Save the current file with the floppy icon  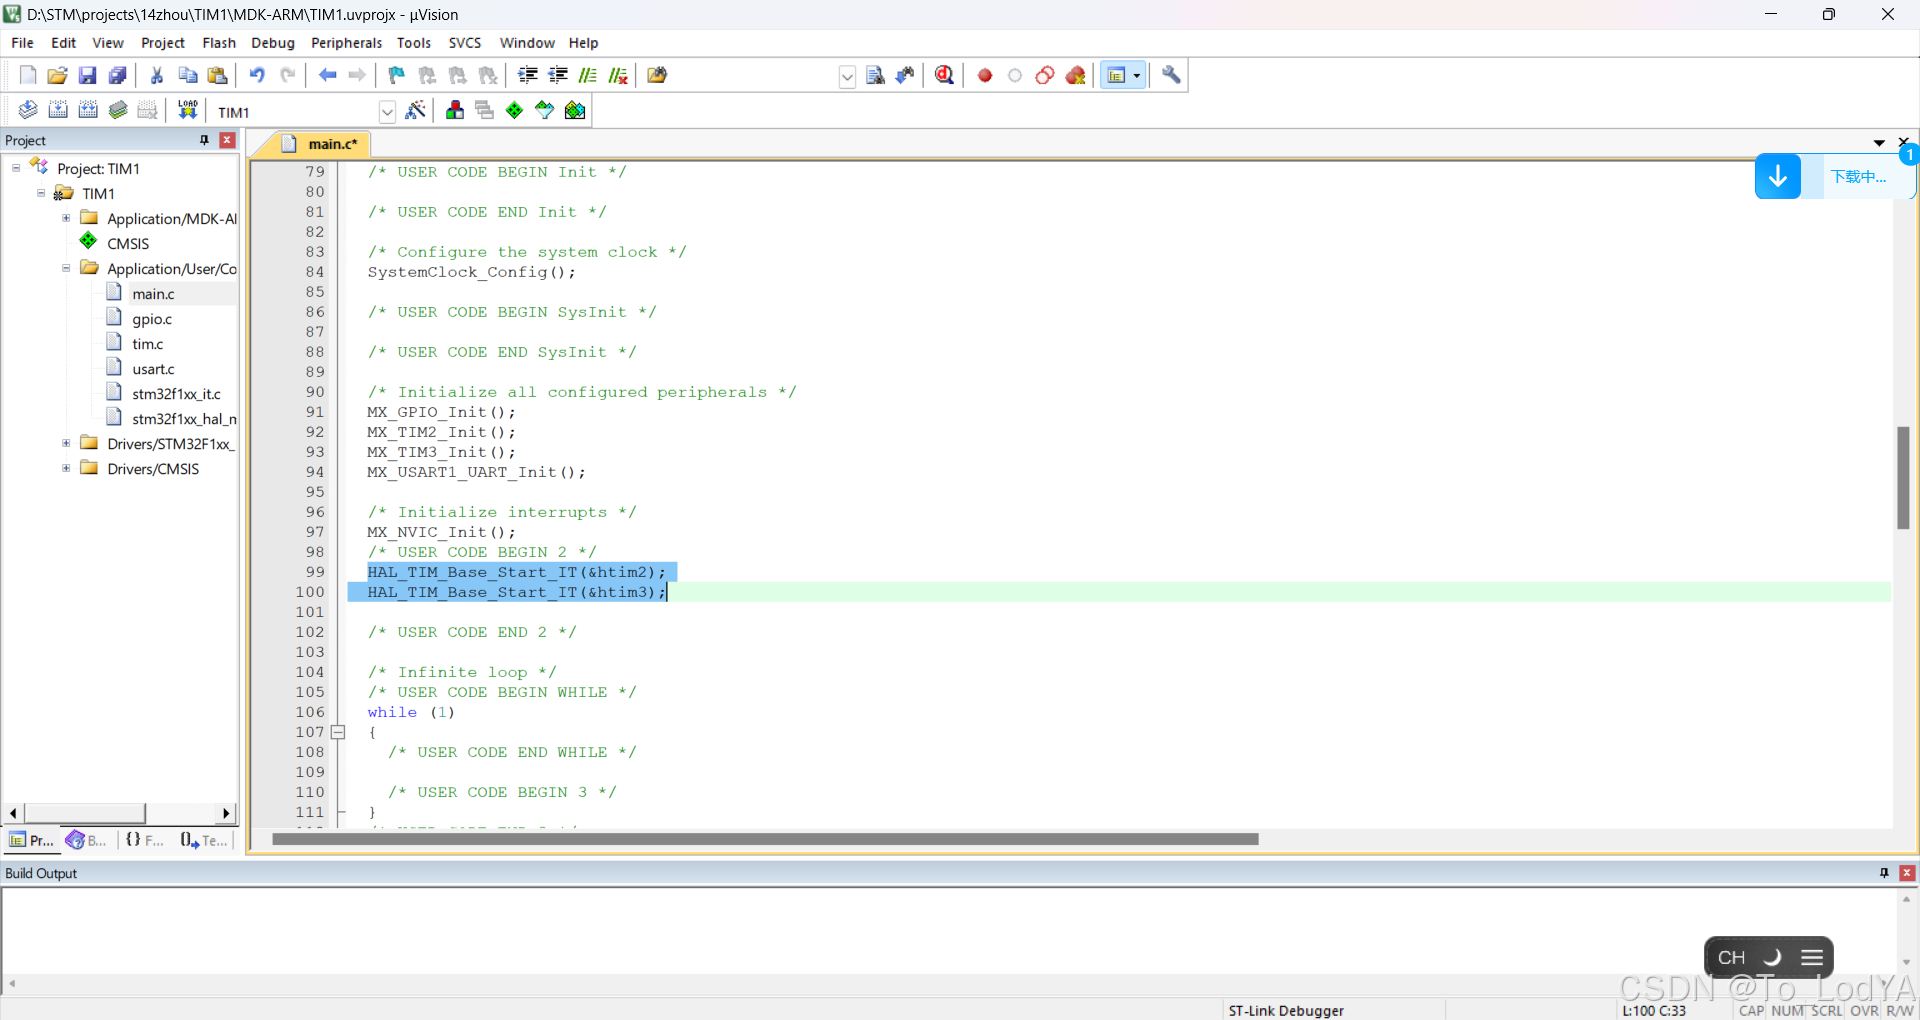(x=87, y=75)
